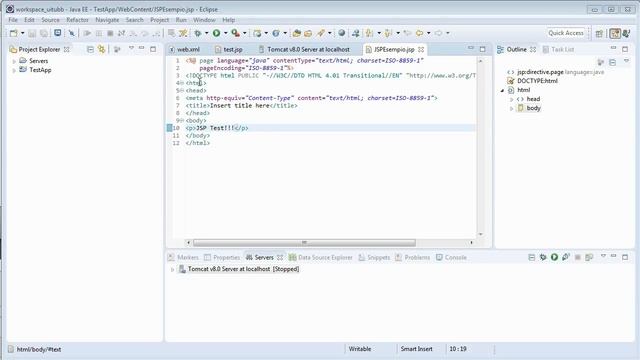Start the server with green play icon
This screenshot has height=360, width=640.
point(554,257)
